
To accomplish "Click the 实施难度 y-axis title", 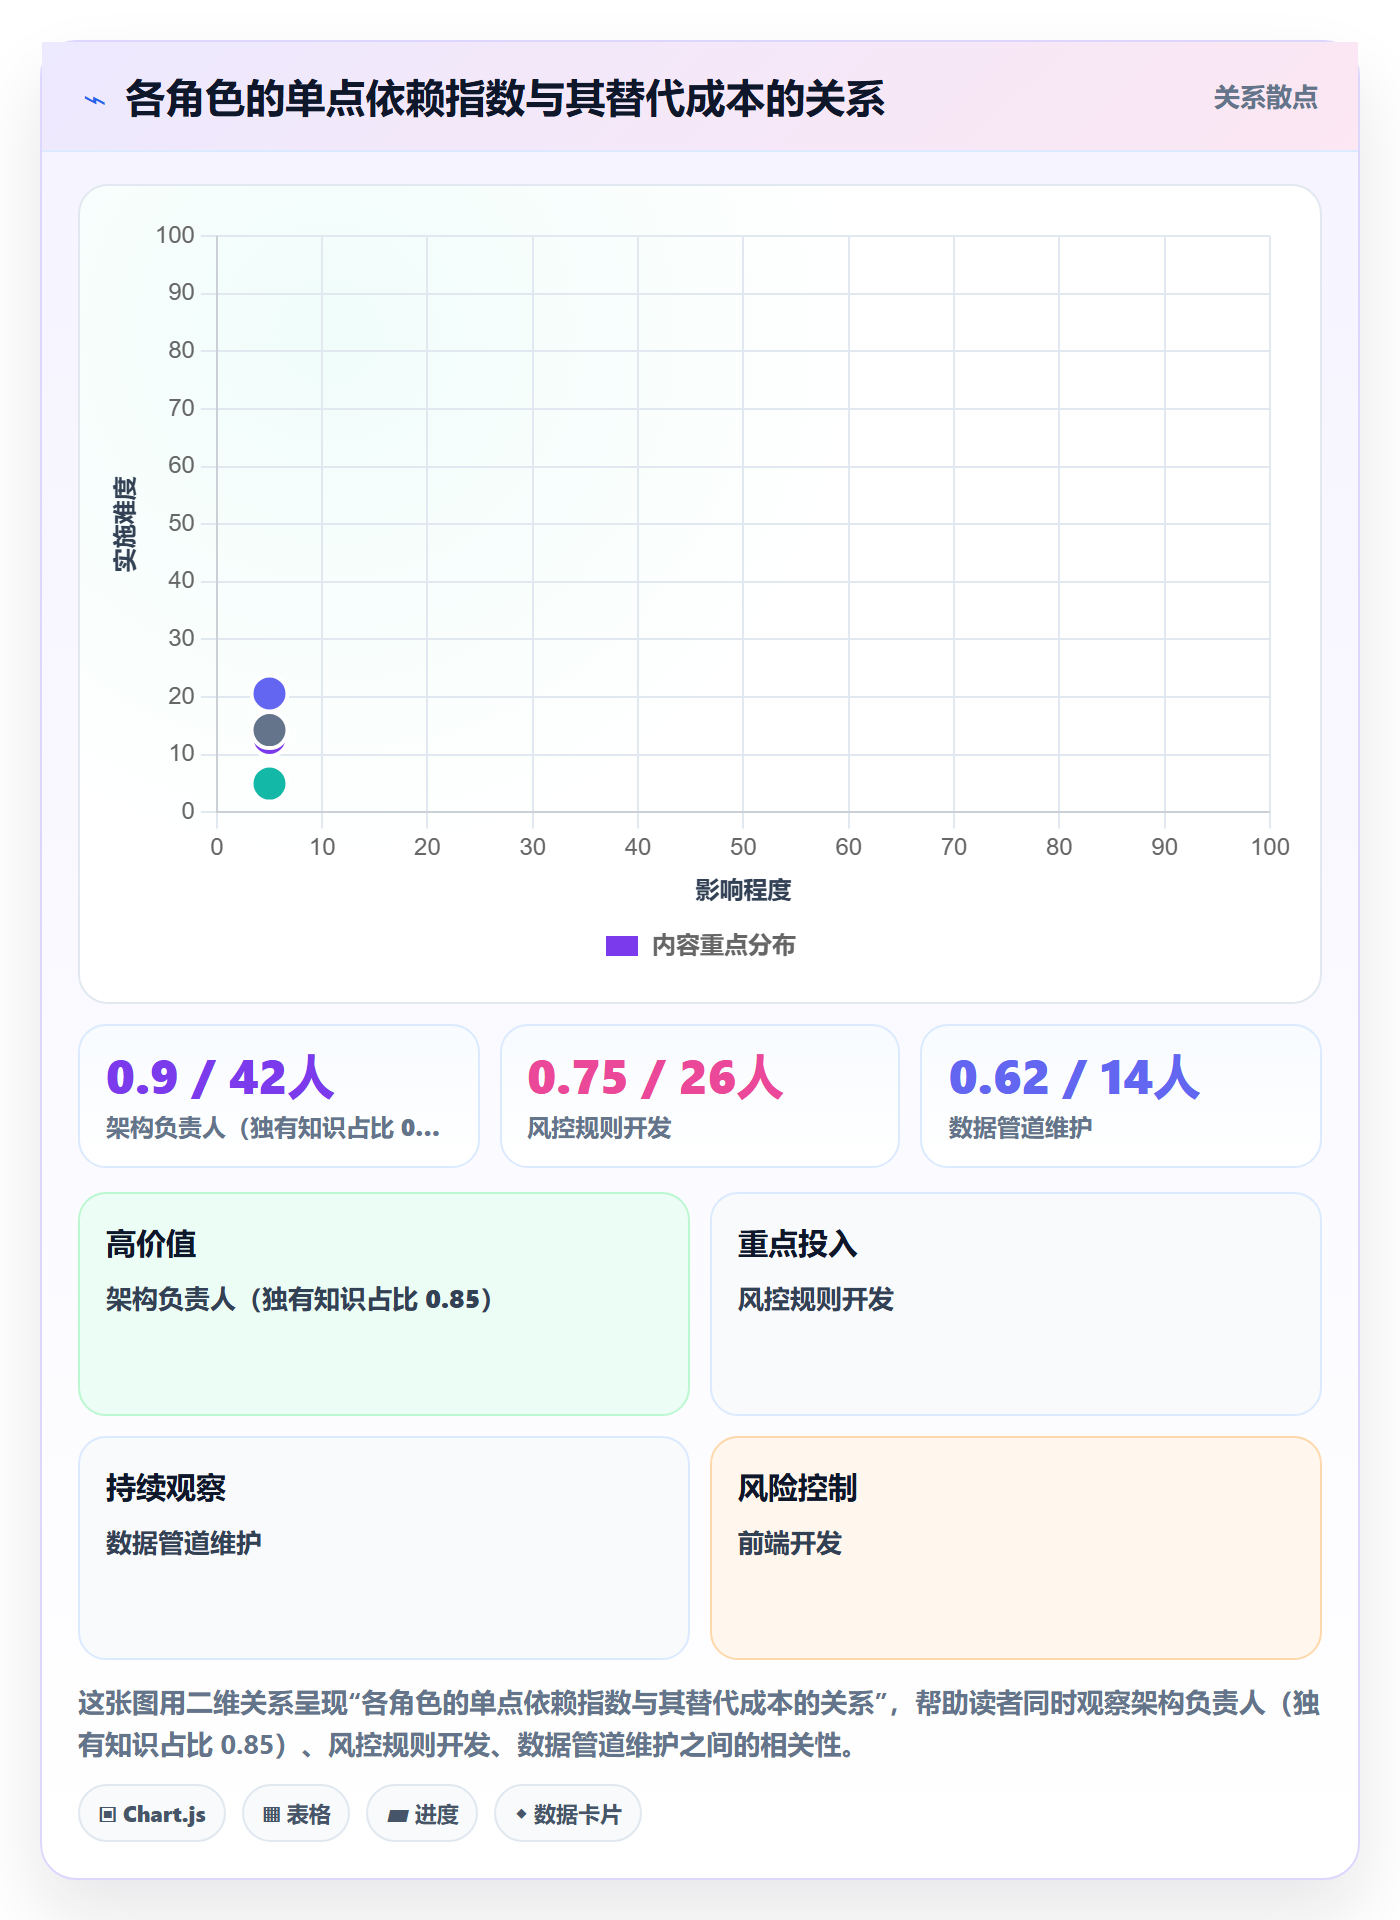I will click(x=125, y=524).
